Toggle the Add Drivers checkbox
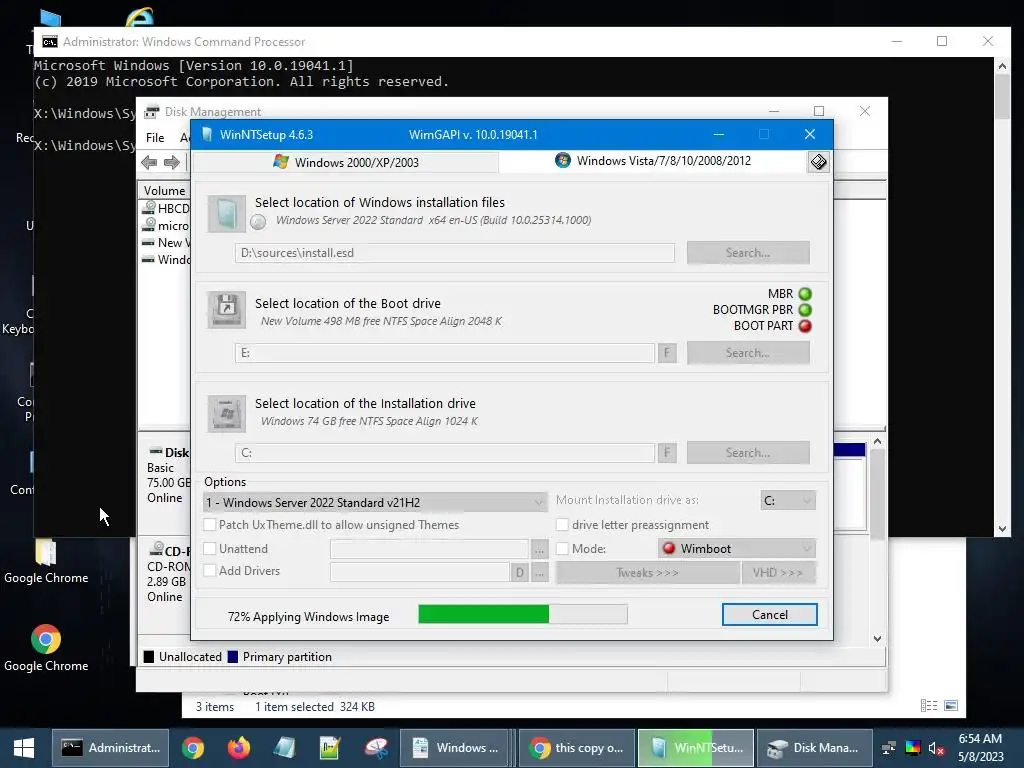The width and height of the screenshot is (1024, 768). click(x=210, y=570)
